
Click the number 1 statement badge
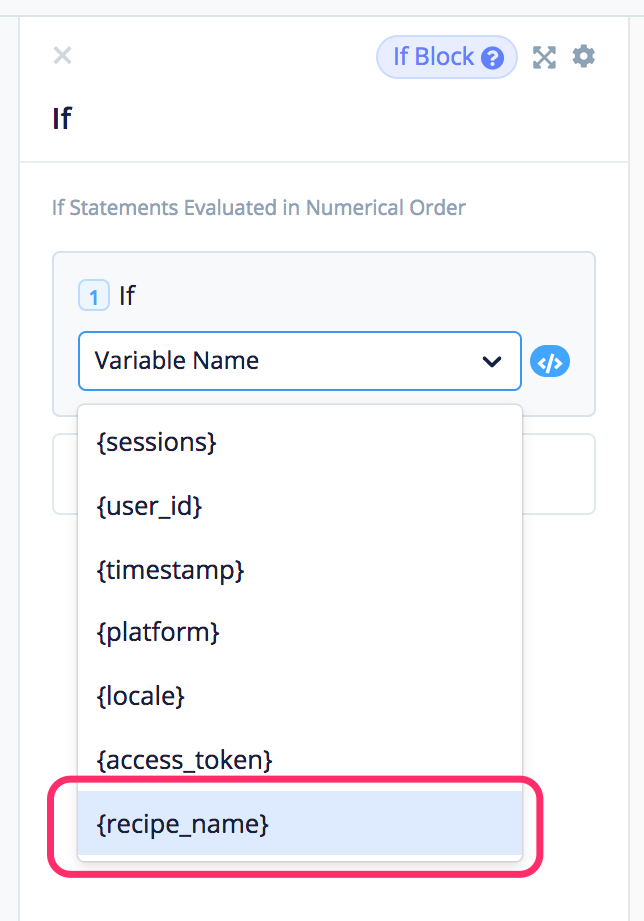94,296
